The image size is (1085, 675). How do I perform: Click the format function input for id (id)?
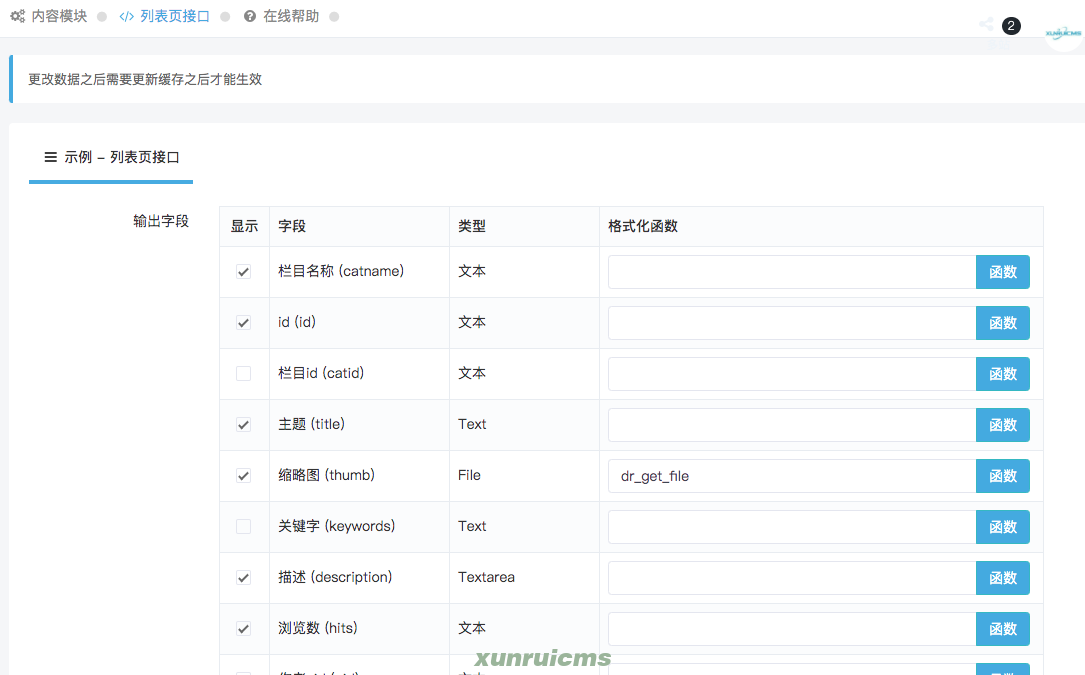792,323
